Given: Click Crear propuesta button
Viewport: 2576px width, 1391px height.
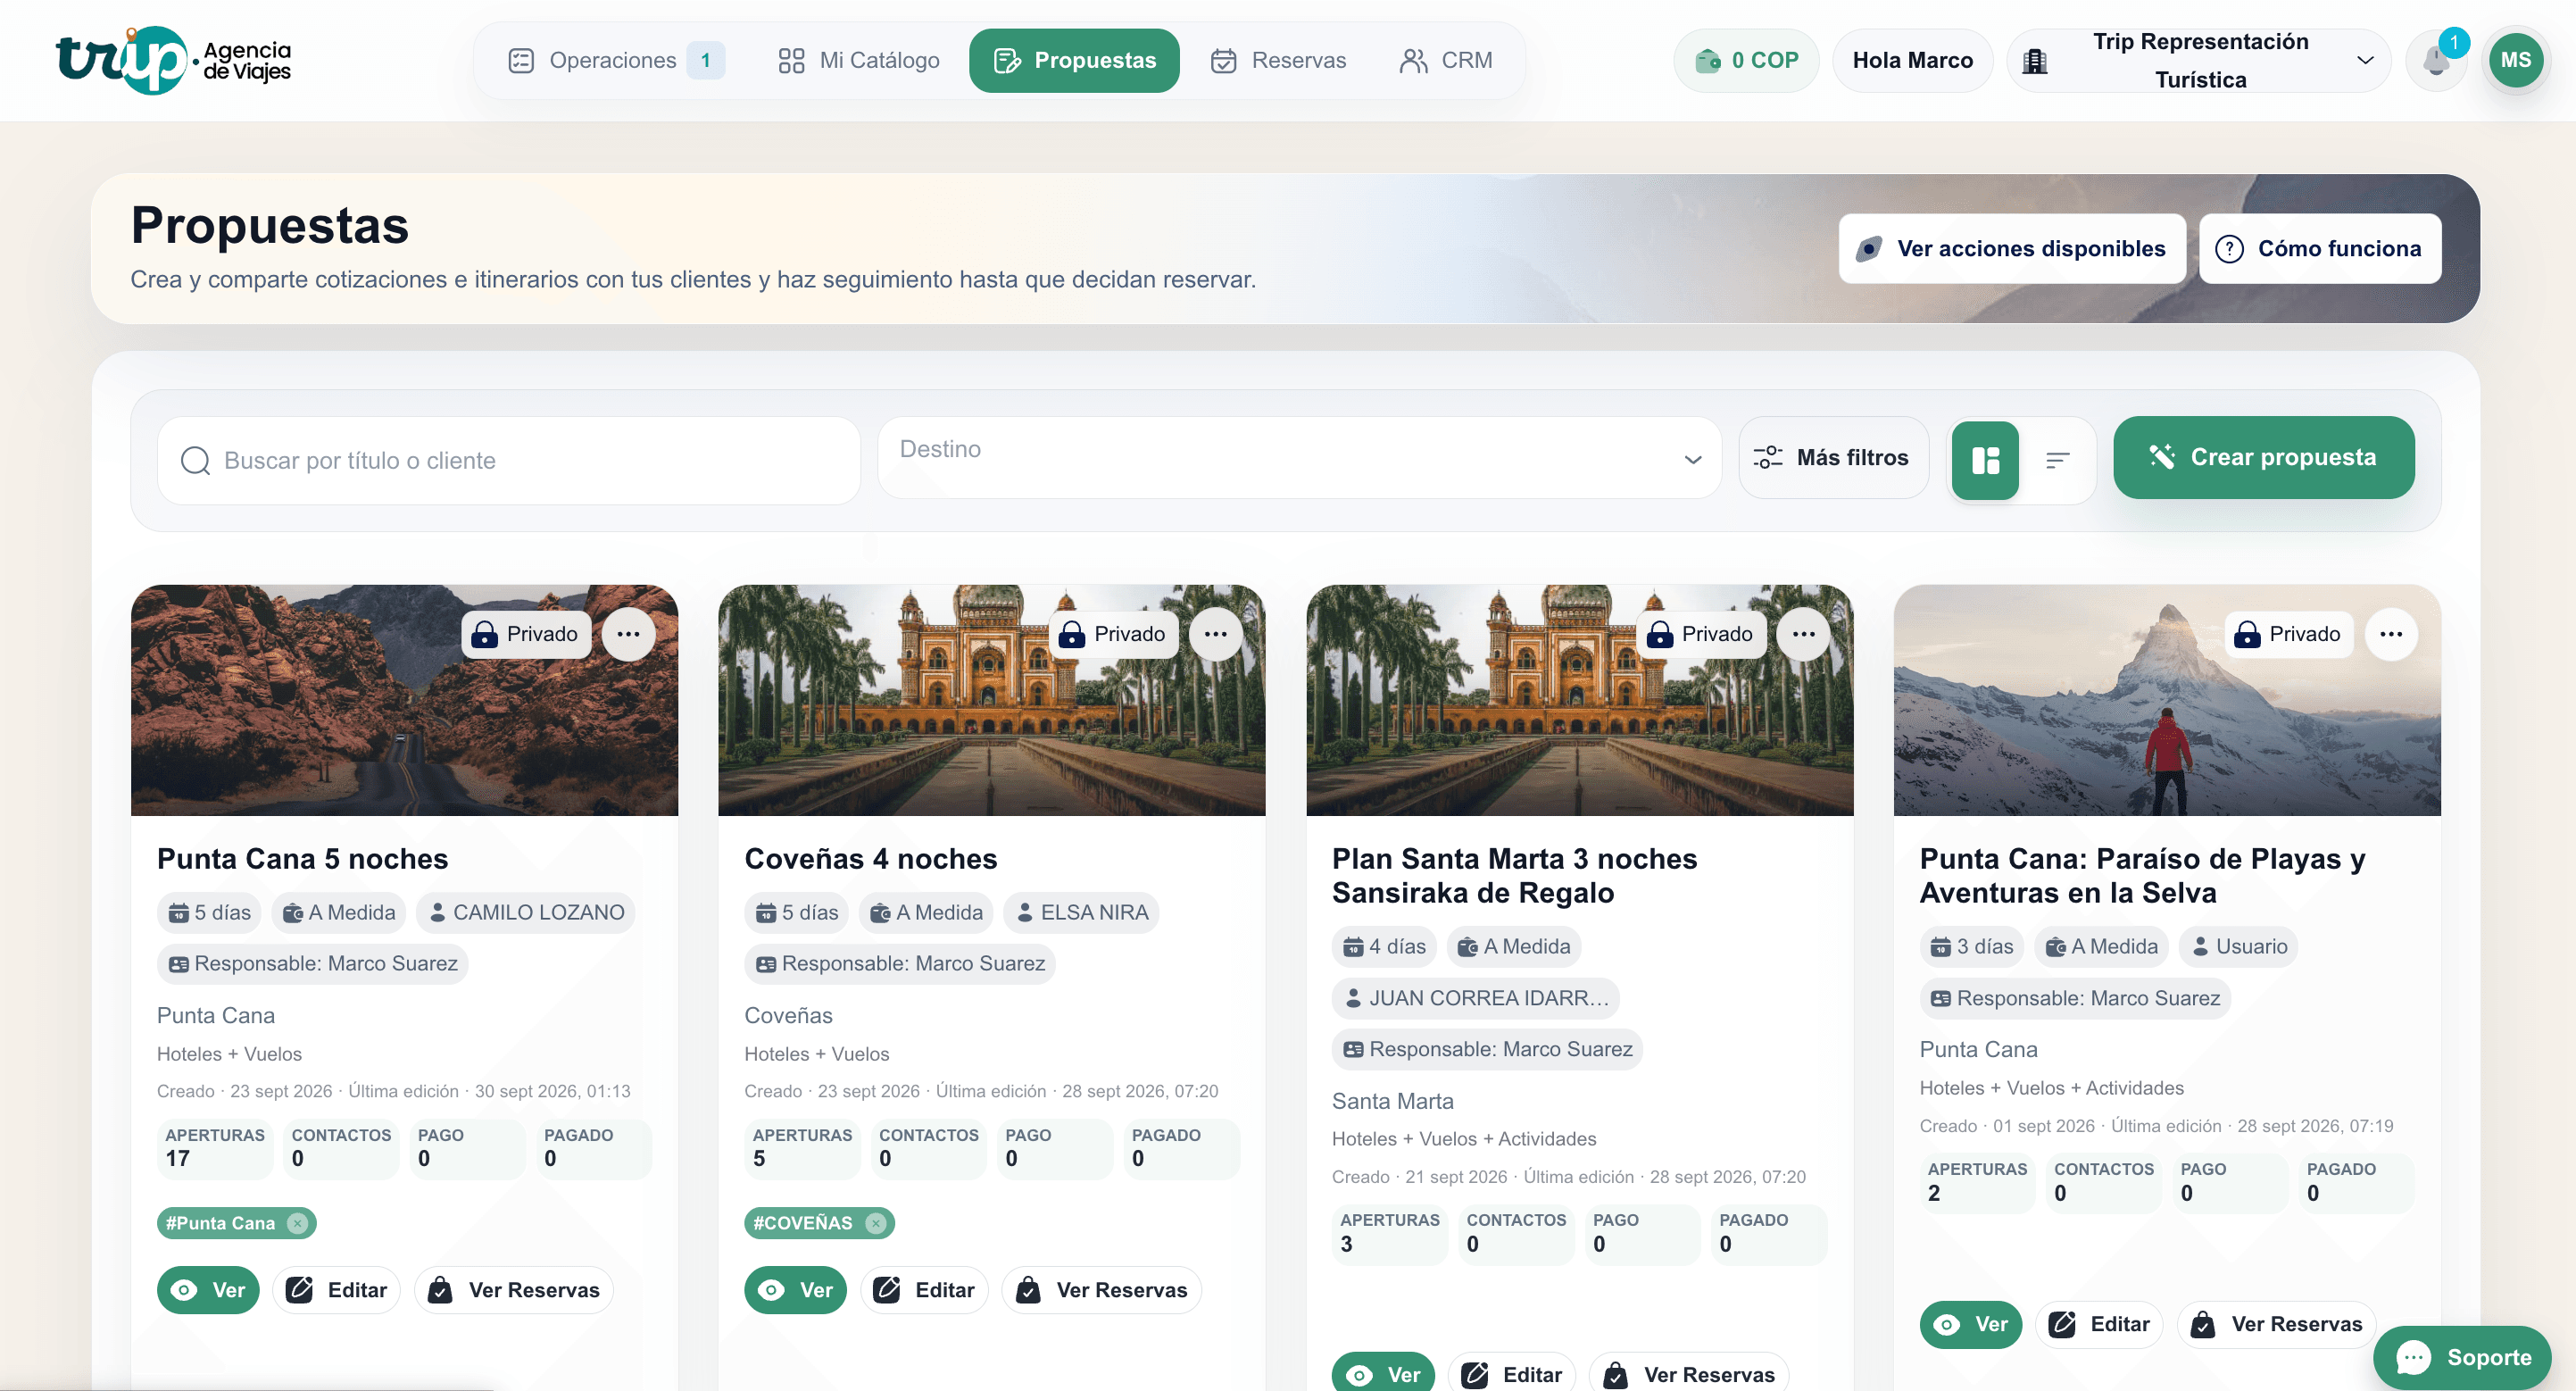Looking at the screenshot, I should (2263, 457).
